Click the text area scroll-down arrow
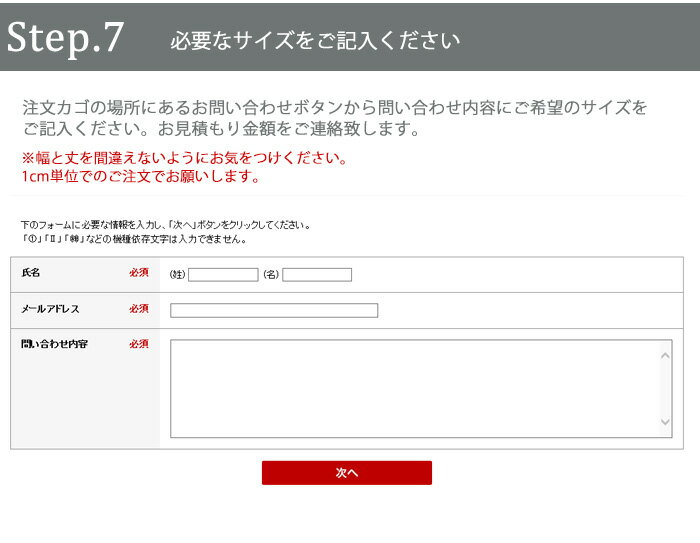This screenshot has width=700, height=543. (x=665, y=423)
